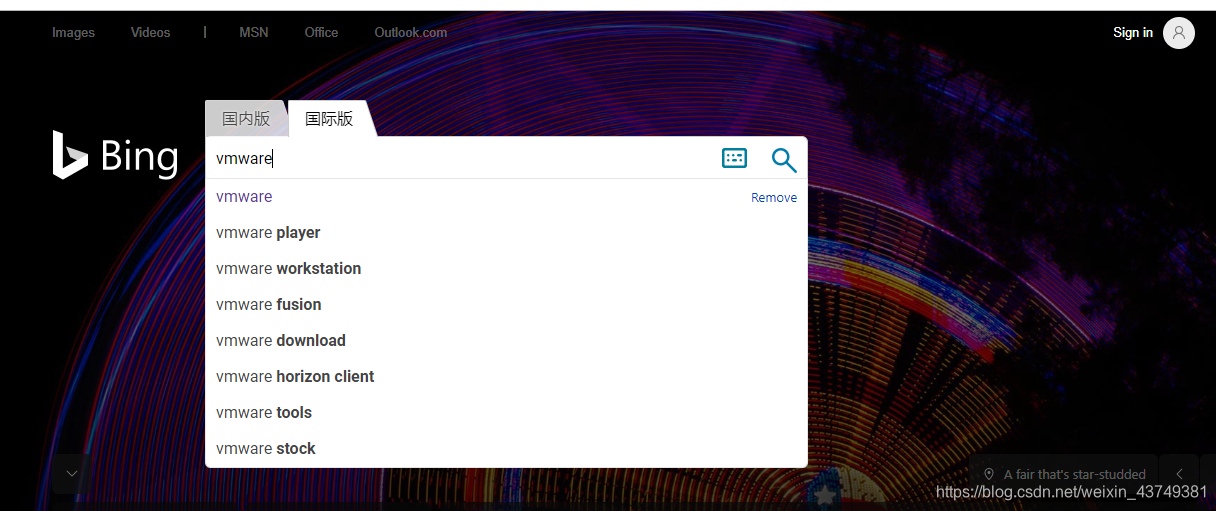Select the 'vmware tools' suggestion
Image resolution: width=1216 pixels, height=511 pixels.
pos(506,413)
